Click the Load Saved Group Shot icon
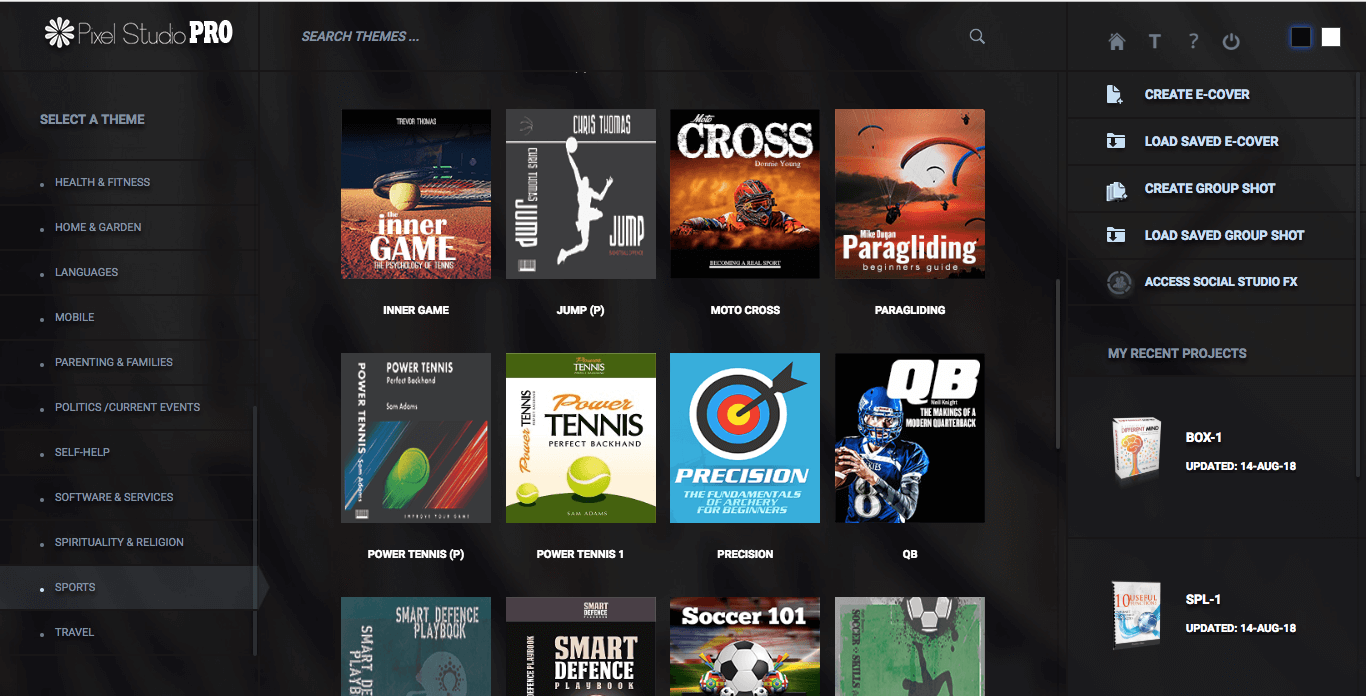The height and width of the screenshot is (696, 1366). (1115, 235)
